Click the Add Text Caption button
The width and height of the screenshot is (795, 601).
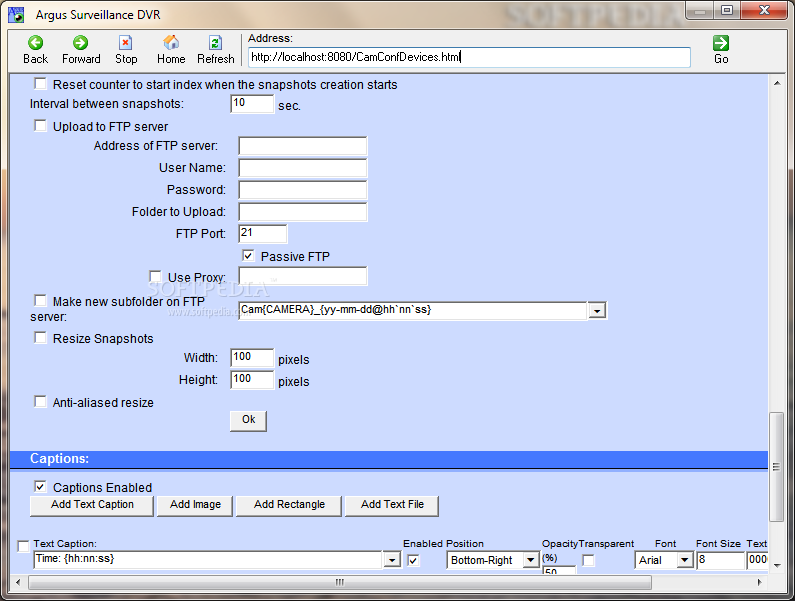pyautogui.click(x=92, y=506)
